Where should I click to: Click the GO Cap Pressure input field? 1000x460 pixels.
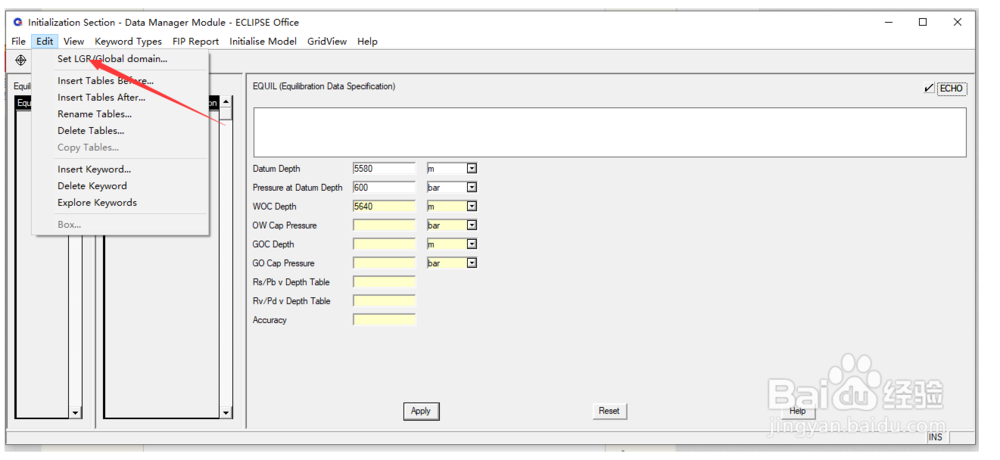pyautogui.click(x=384, y=263)
